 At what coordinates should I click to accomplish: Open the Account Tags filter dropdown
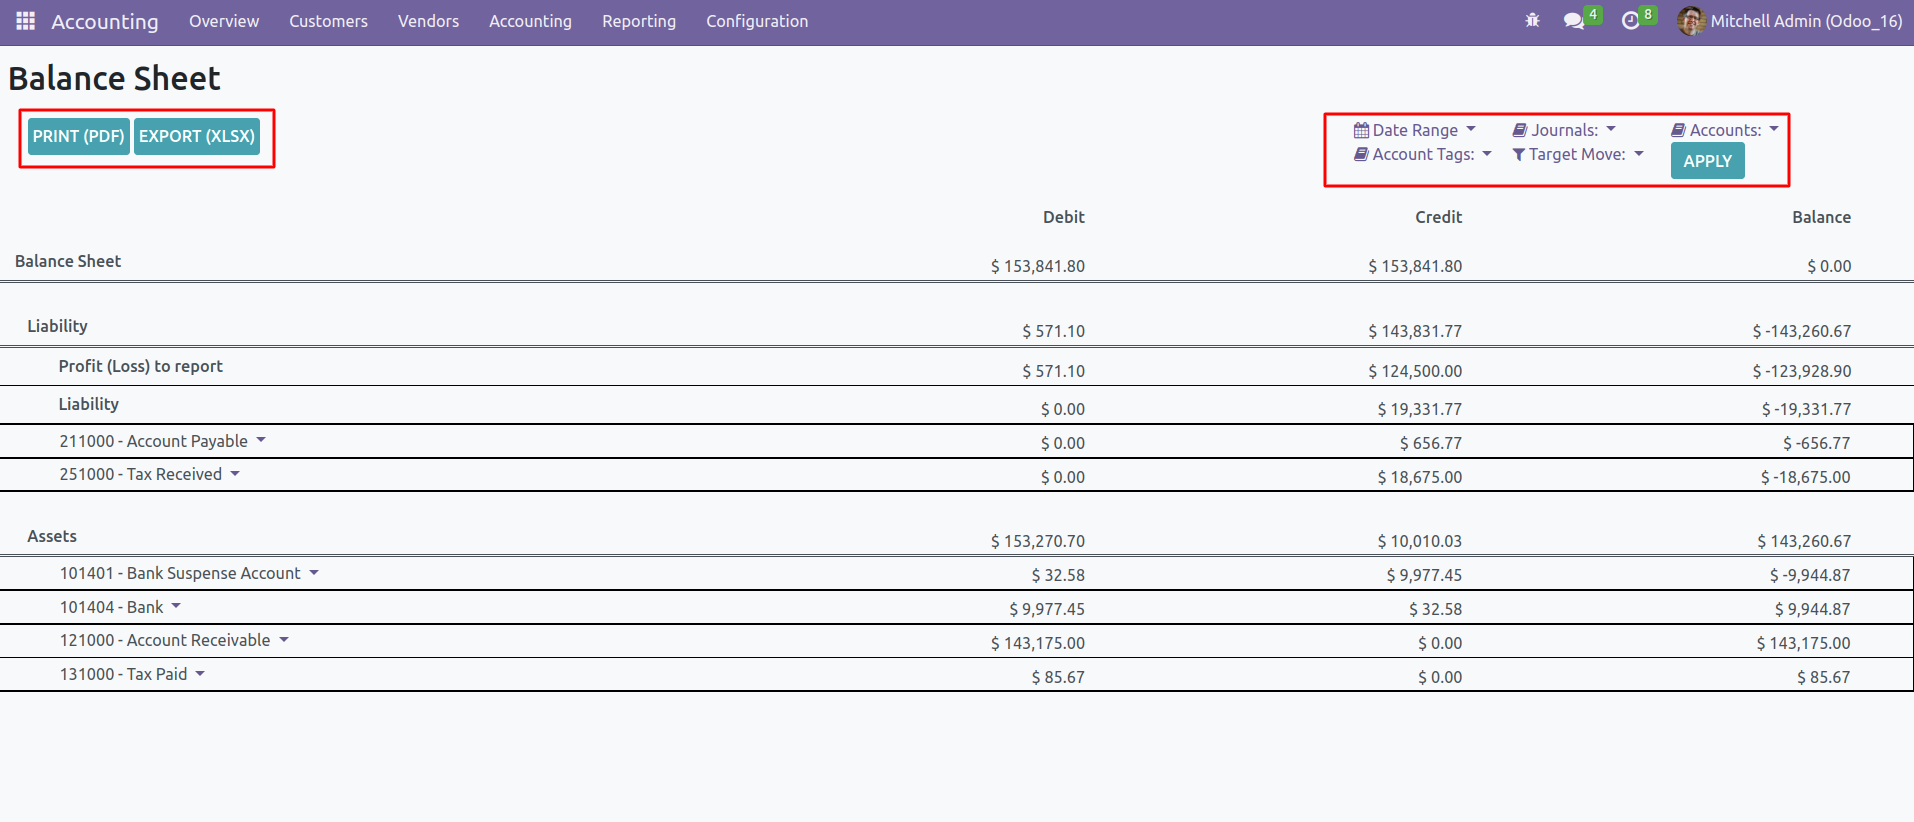[1424, 154]
